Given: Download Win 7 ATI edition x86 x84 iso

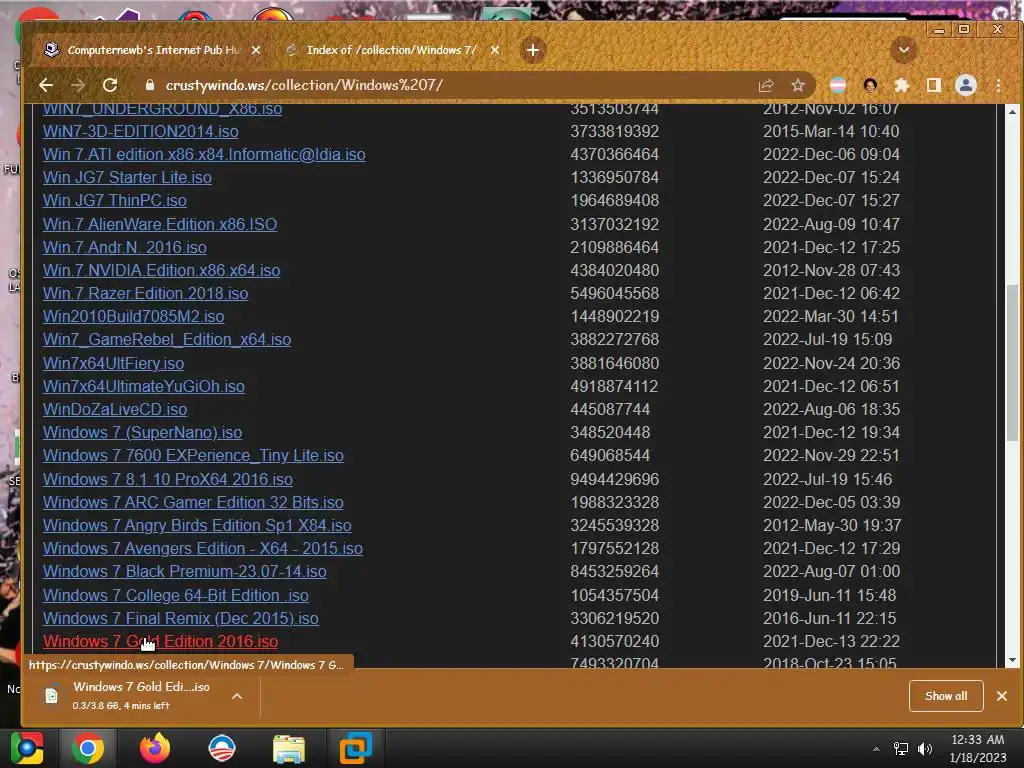Looking at the screenshot, I should [x=204, y=155].
